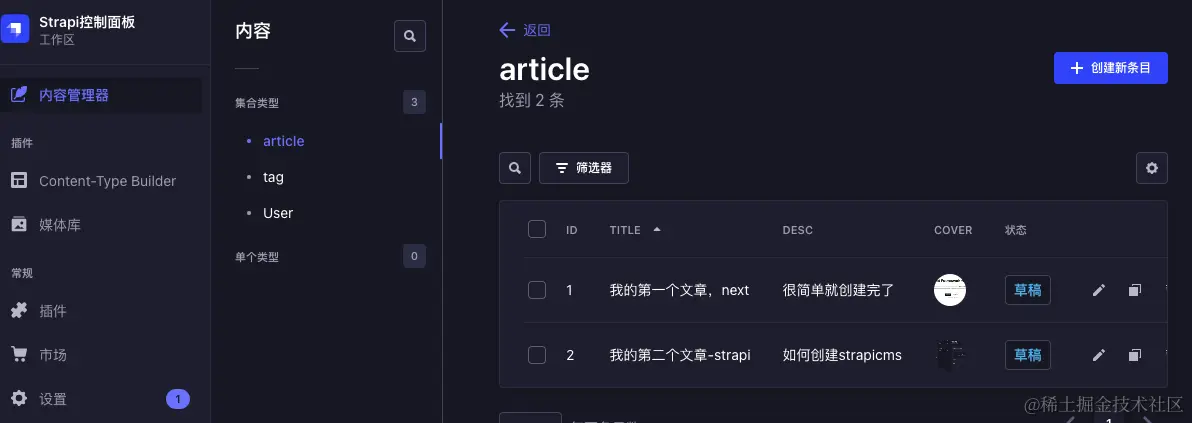The height and width of the screenshot is (423, 1192).
Task: Select the User collection type
Action: pos(277,213)
